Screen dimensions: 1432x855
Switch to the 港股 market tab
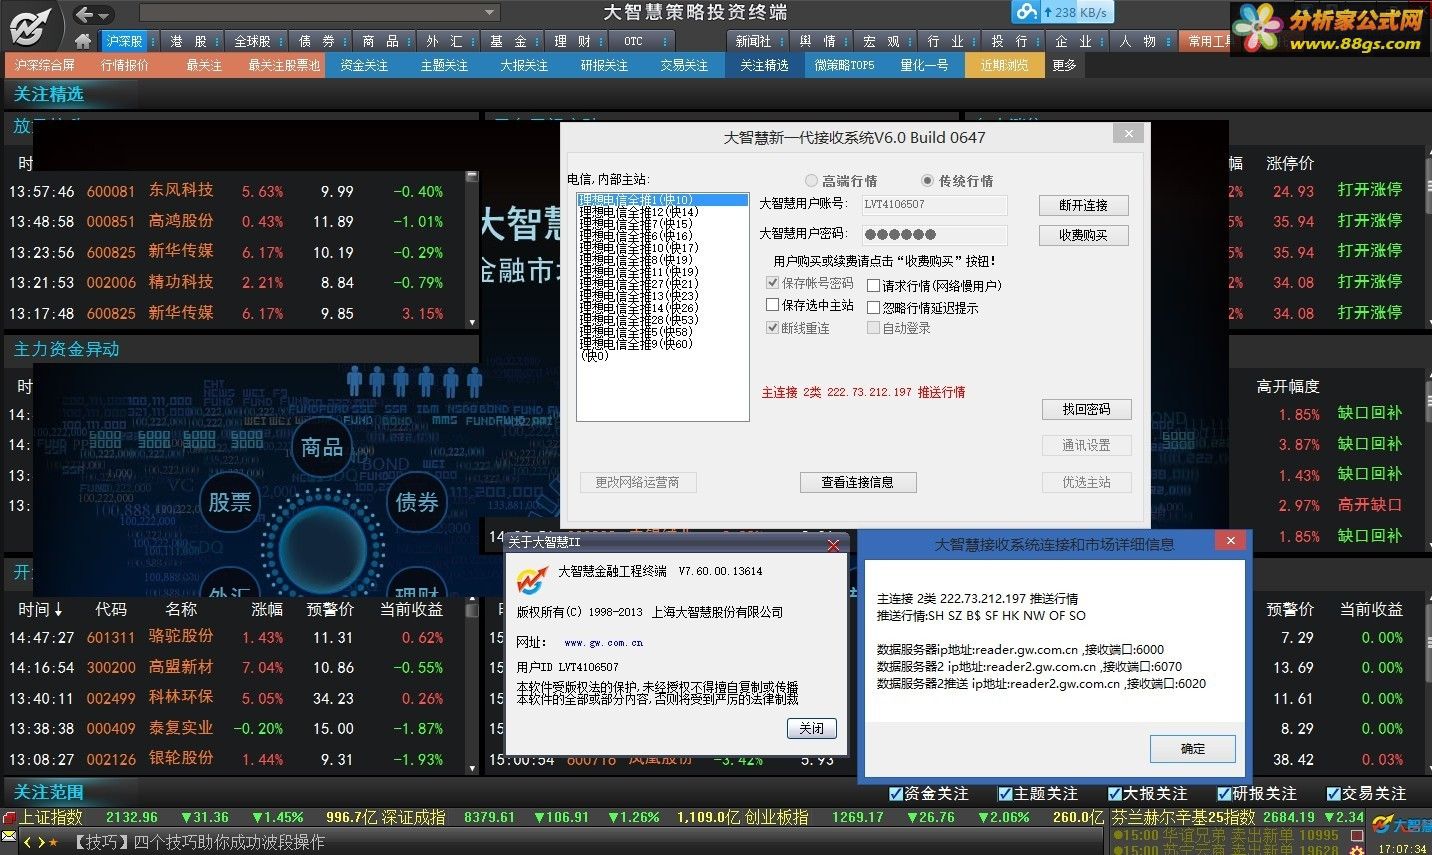188,41
